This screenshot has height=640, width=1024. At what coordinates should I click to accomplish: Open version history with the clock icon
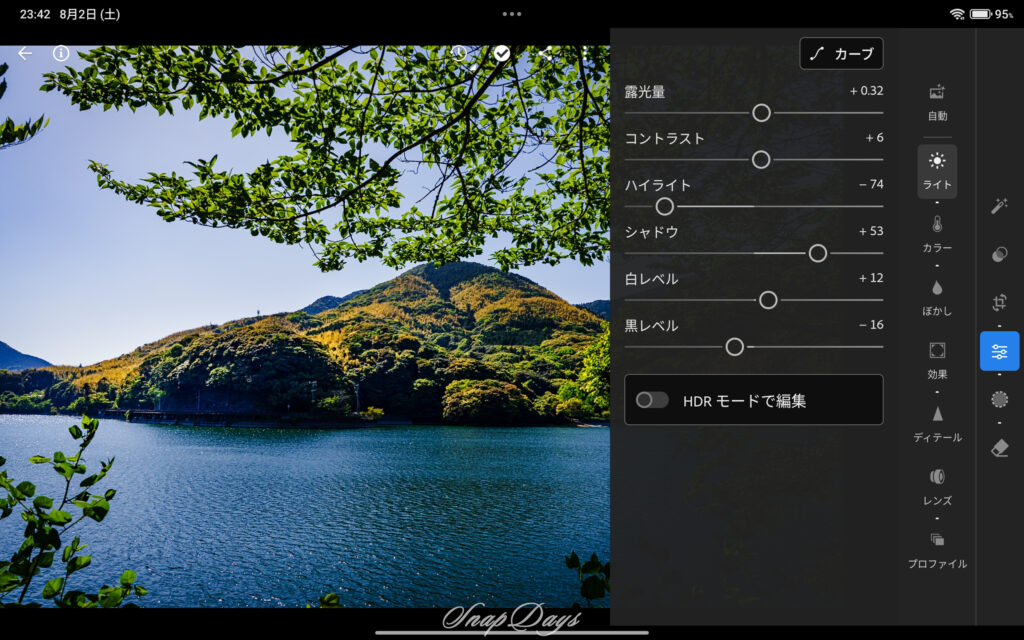click(x=459, y=52)
